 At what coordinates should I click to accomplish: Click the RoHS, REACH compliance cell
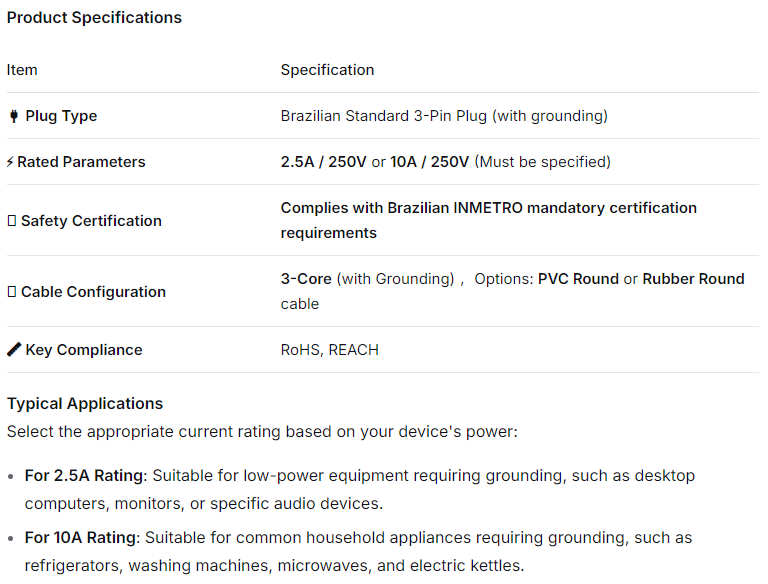[329, 350]
